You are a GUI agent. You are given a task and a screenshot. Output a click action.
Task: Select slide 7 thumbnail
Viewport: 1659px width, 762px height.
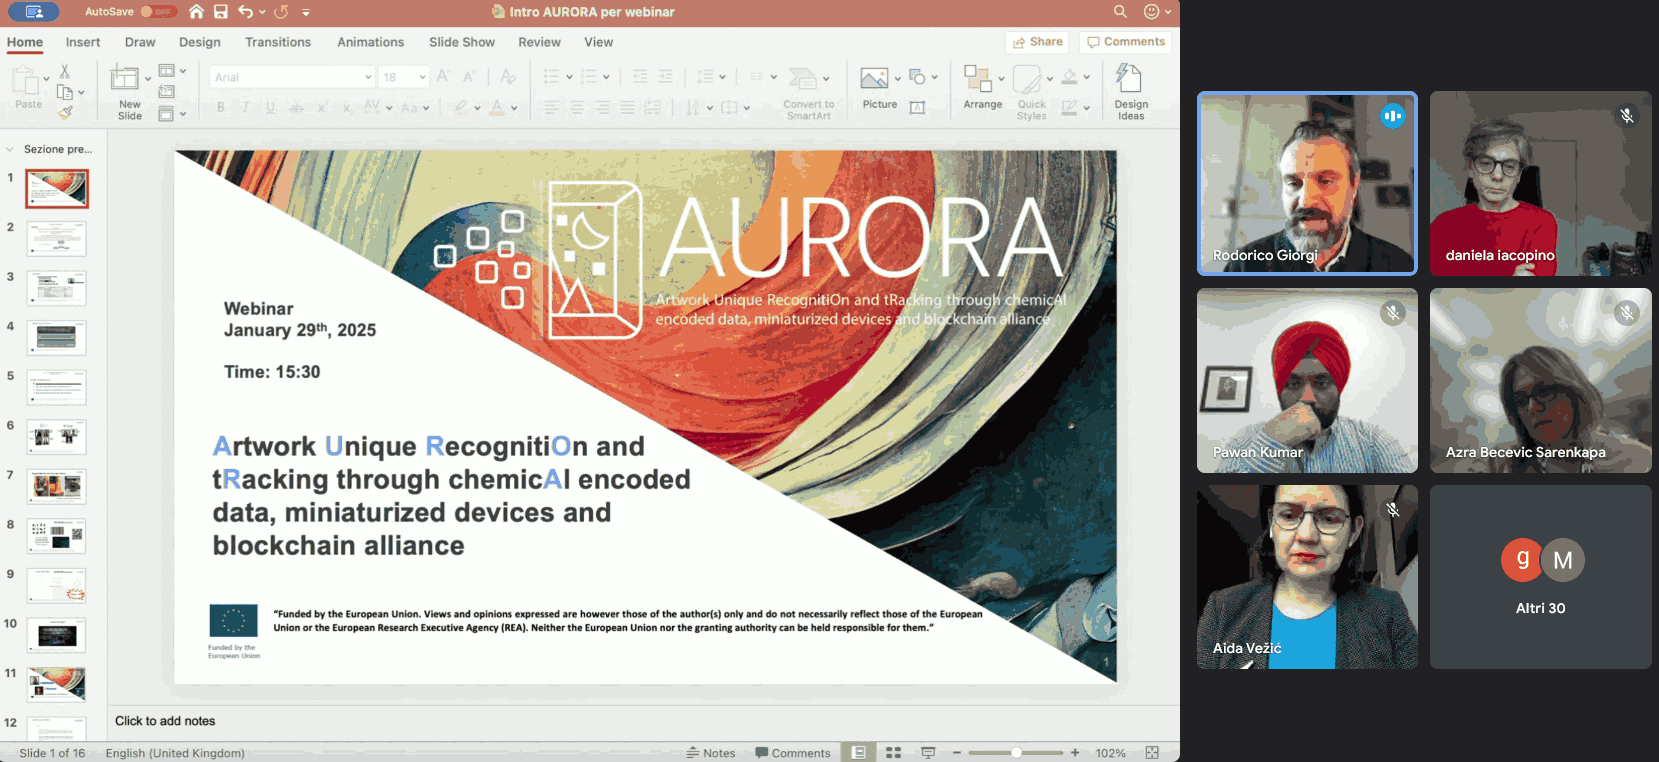coord(57,487)
